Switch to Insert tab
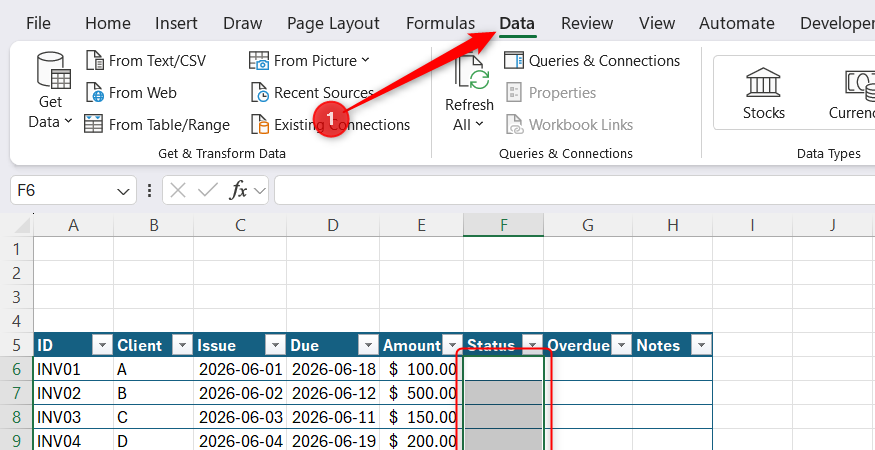The height and width of the screenshot is (450, 875). (x=176, y=23)
